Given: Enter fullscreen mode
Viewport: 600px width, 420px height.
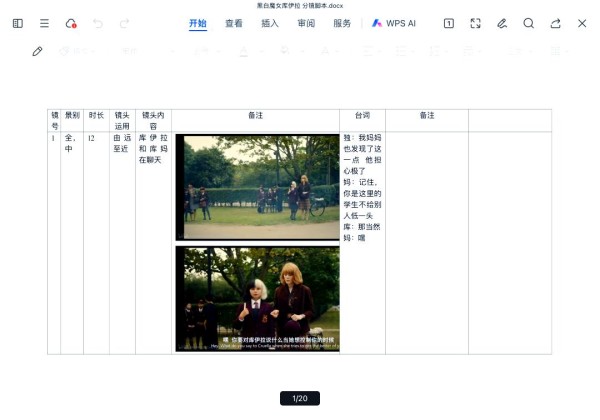Looking at the screenshot, I should pos(476,23).
